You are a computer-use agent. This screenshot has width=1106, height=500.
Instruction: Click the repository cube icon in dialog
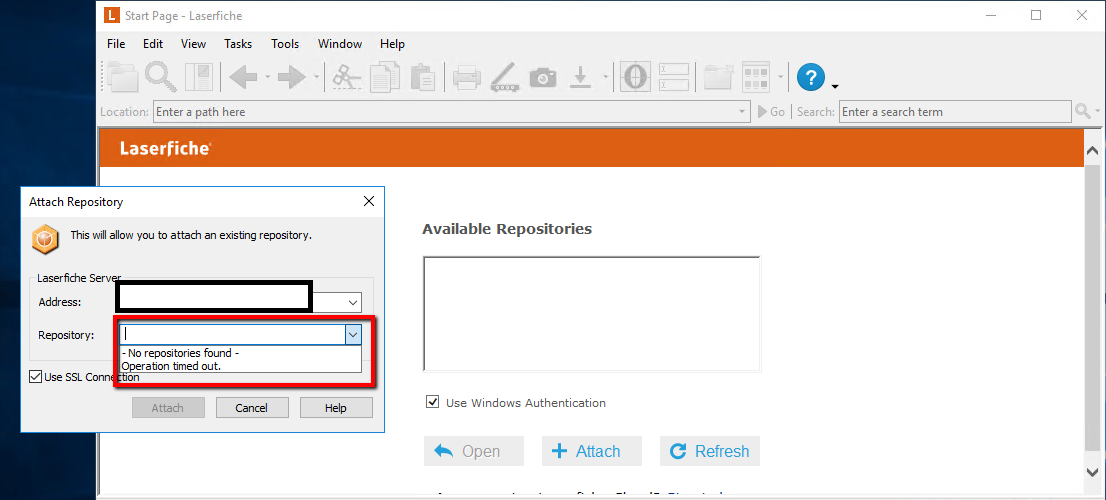click(x=46, y=238)
